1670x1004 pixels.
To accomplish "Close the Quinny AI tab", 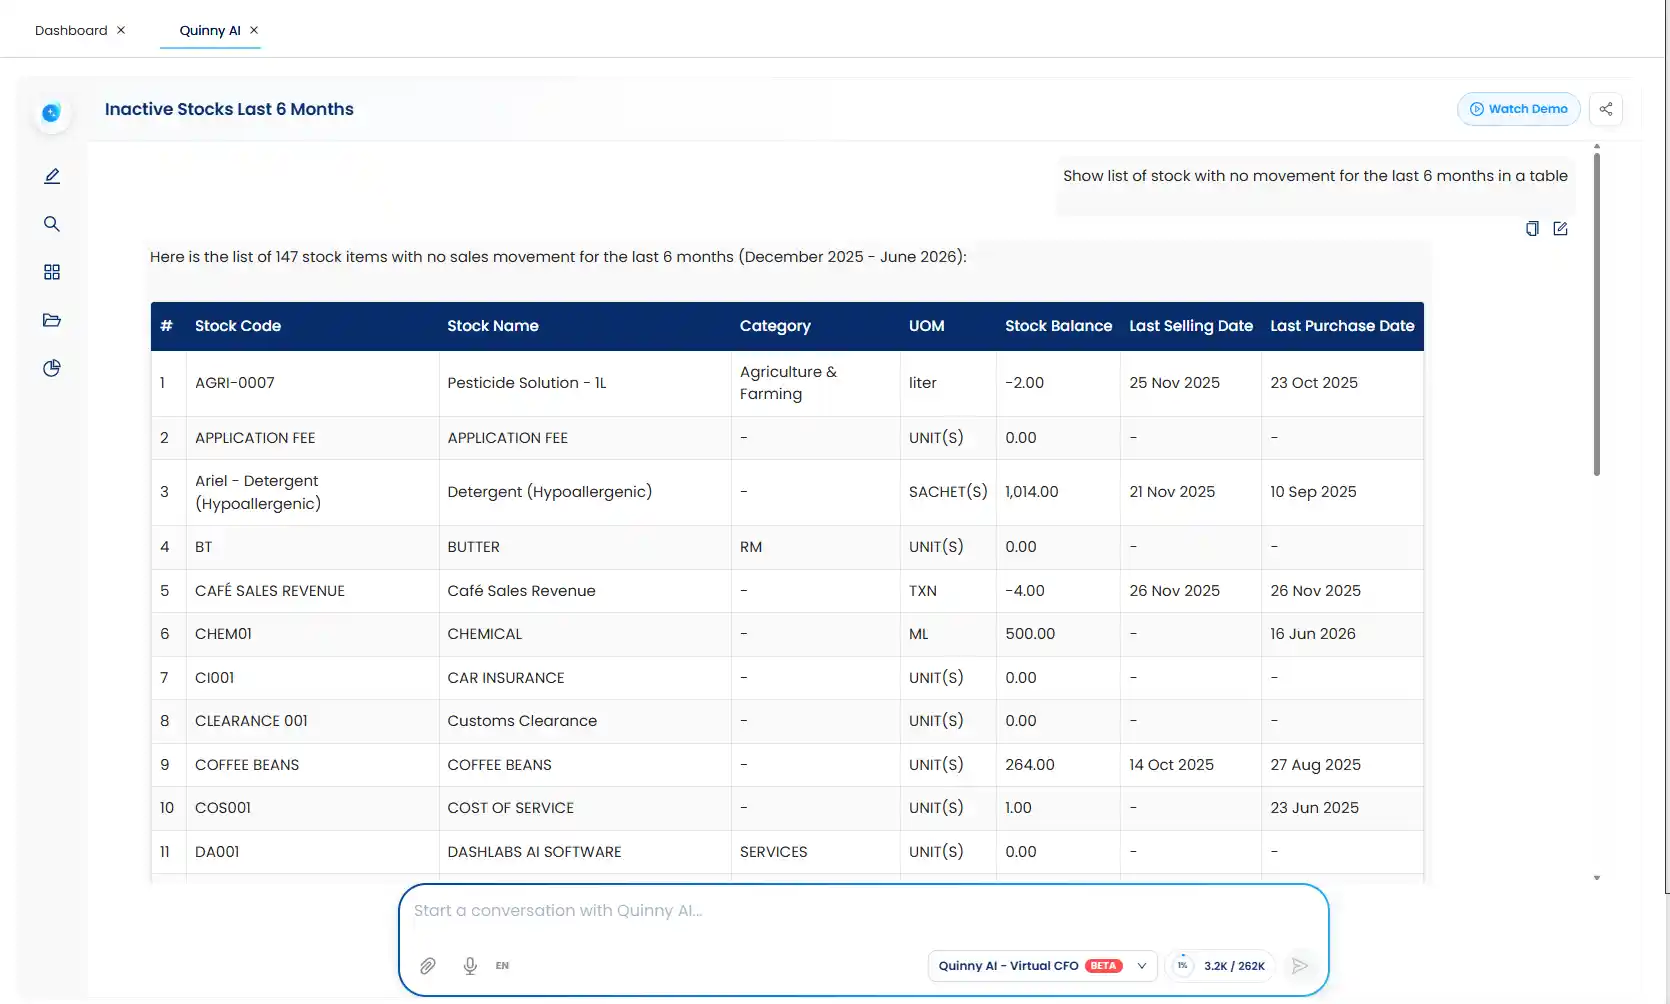I will 254,30.
